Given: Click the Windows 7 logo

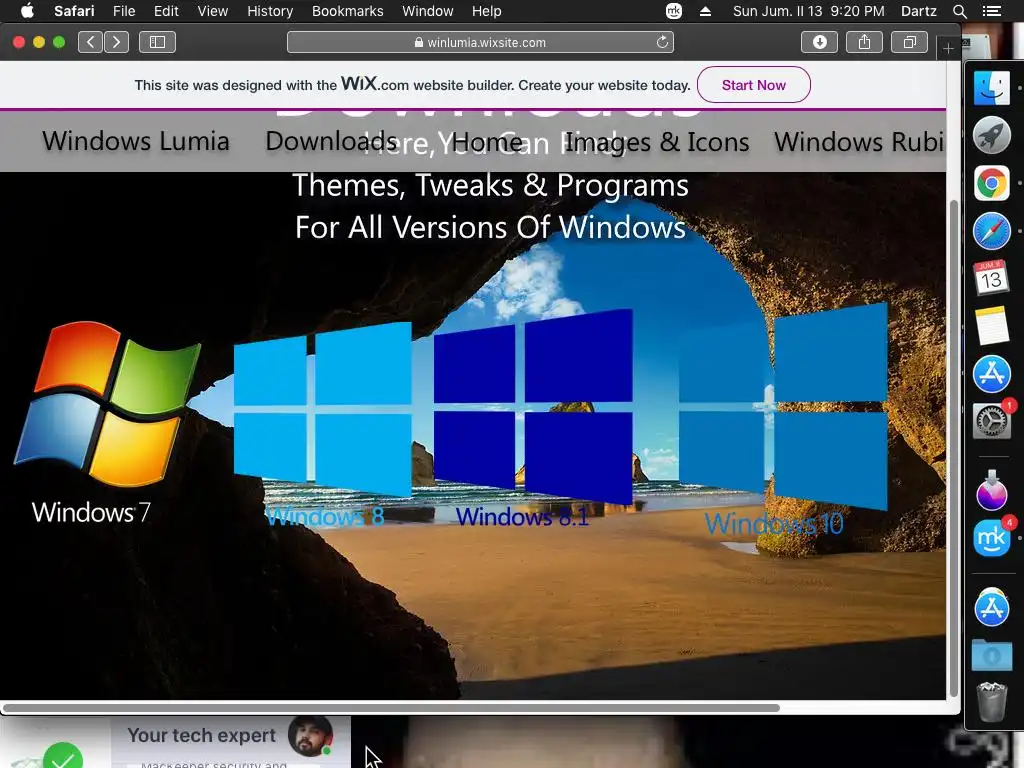Looking at the screenshot, I should (106, 404).
